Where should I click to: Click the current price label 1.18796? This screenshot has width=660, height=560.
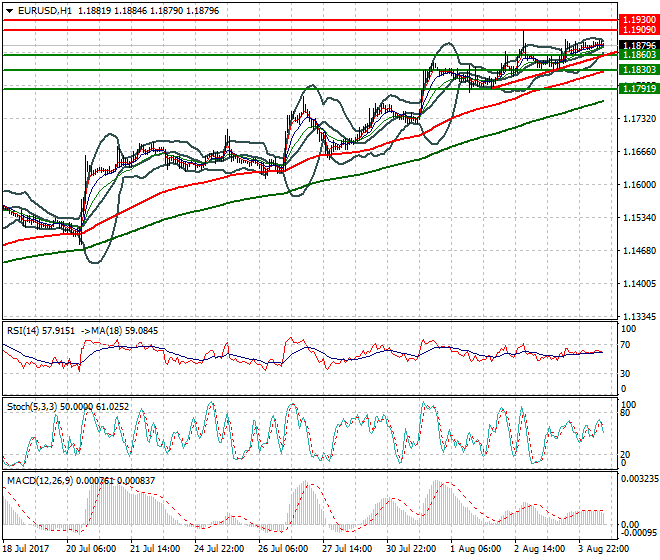coord(639,45)
